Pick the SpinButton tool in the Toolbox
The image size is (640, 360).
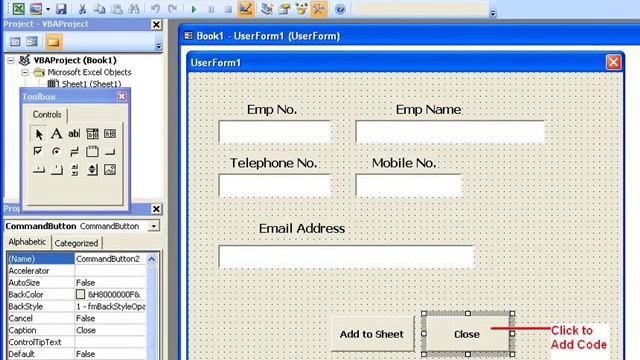(x=92, y=170)
